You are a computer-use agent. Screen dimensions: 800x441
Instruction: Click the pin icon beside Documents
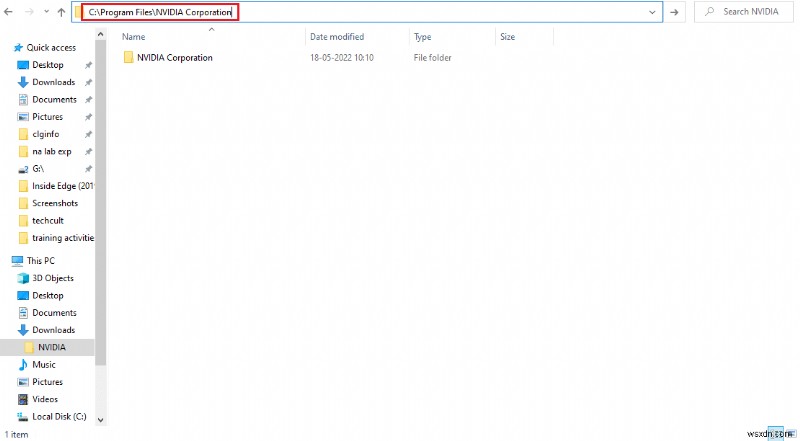[x=88, y=100]
